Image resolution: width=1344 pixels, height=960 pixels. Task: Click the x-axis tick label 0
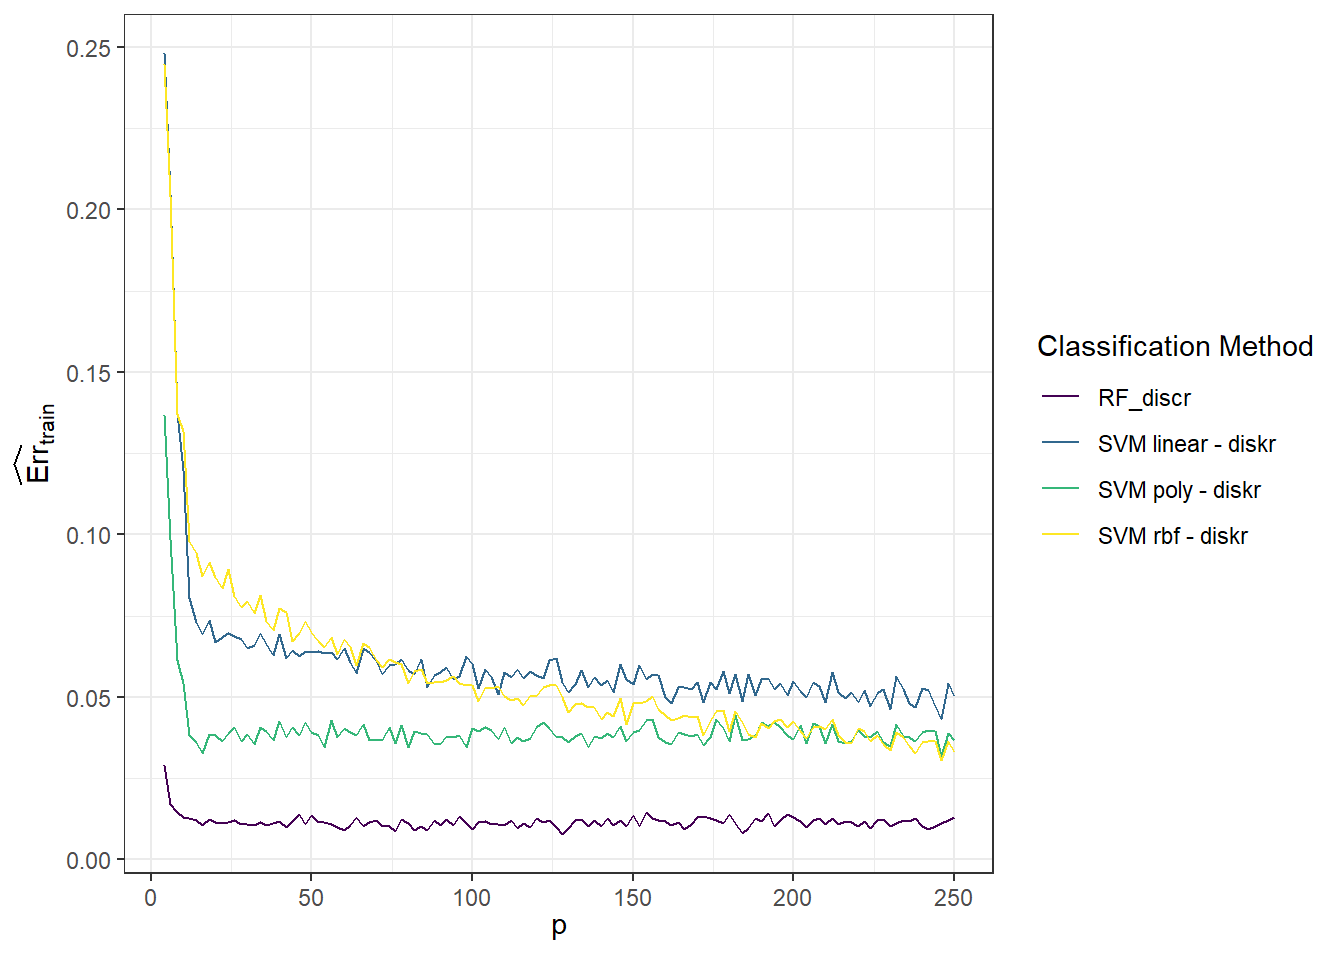(x=150, y=898)
